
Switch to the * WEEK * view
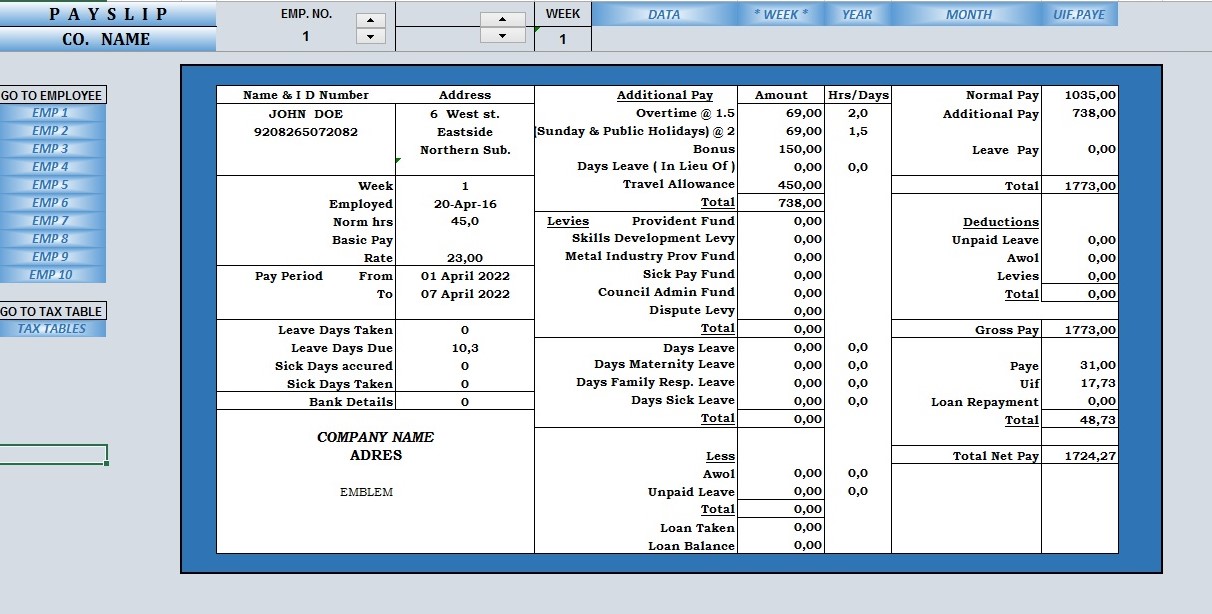[780, 14]
